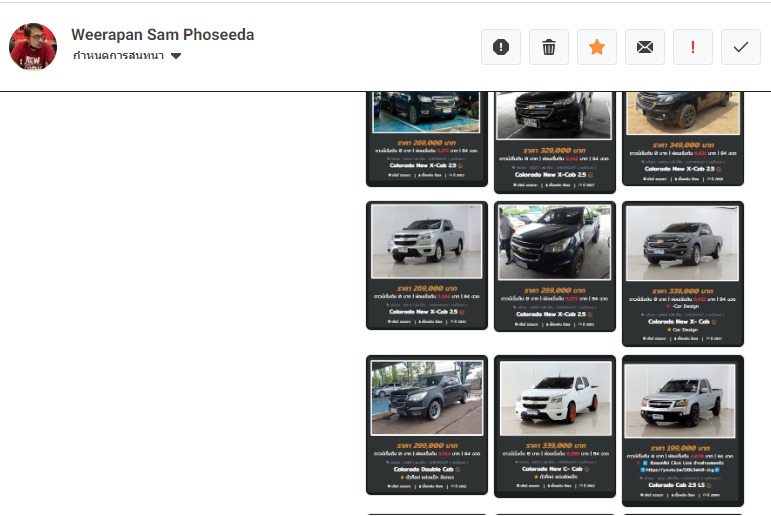Click the 'Colorado New X- Cab' title with Car Design
The image size is (771, 516).
tap(679, 322)
